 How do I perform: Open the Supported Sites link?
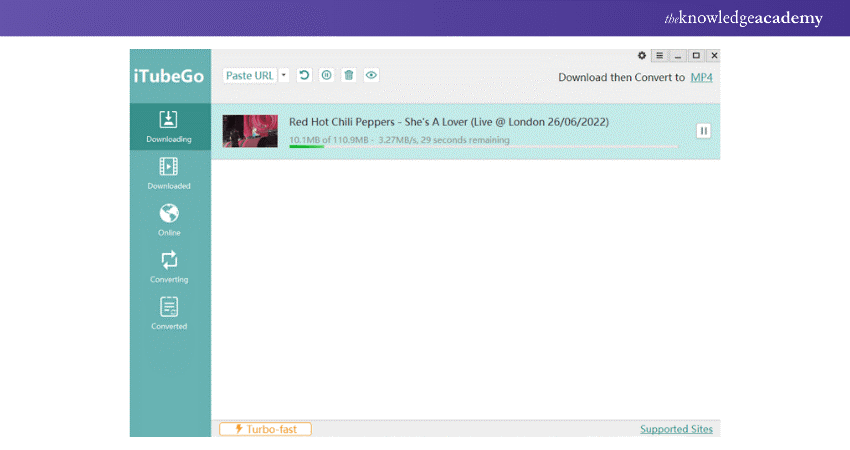[677, 429]
